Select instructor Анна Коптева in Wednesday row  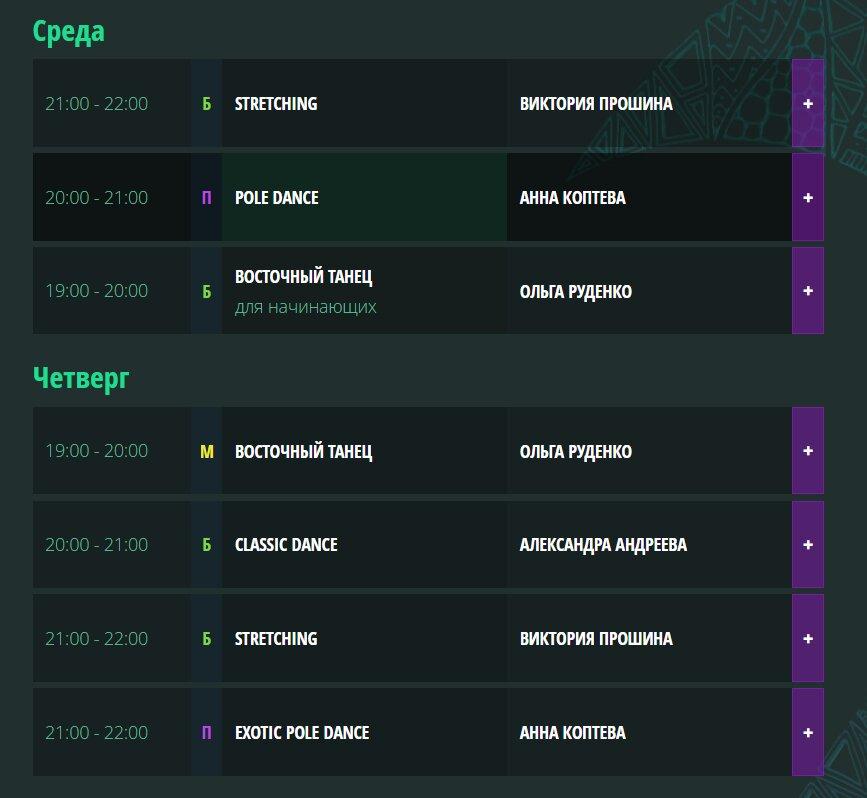point(572,198)
